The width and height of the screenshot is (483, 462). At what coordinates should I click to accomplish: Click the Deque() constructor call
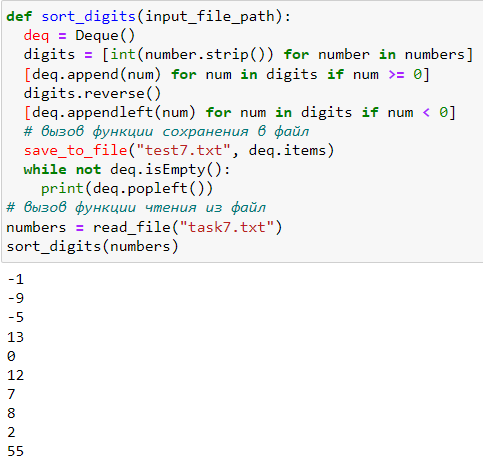[105, 35]
